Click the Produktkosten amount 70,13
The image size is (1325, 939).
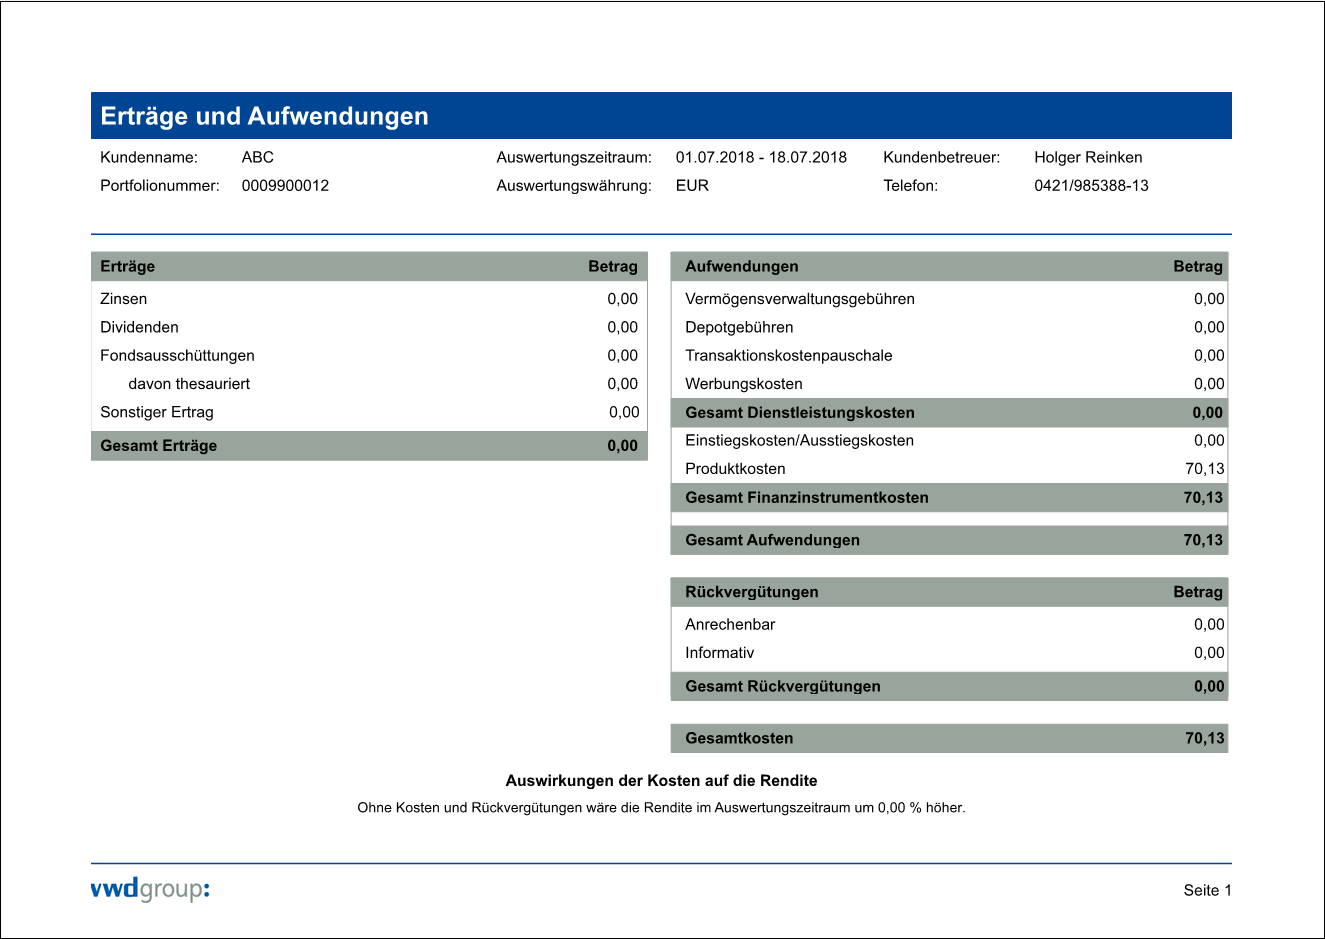(x=1204, y=469)
